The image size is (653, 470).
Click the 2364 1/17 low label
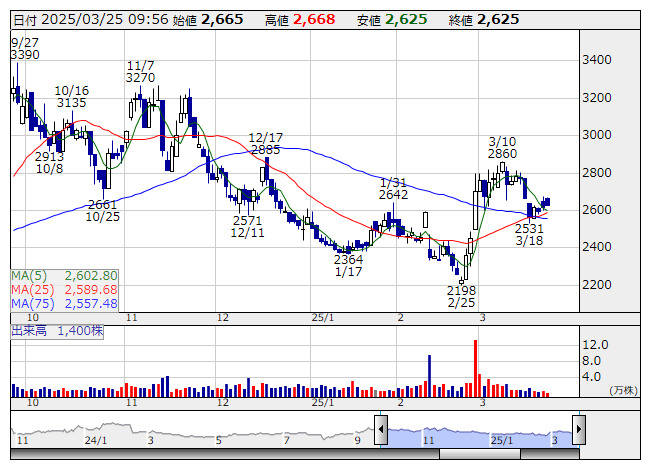tap(349, 266)
